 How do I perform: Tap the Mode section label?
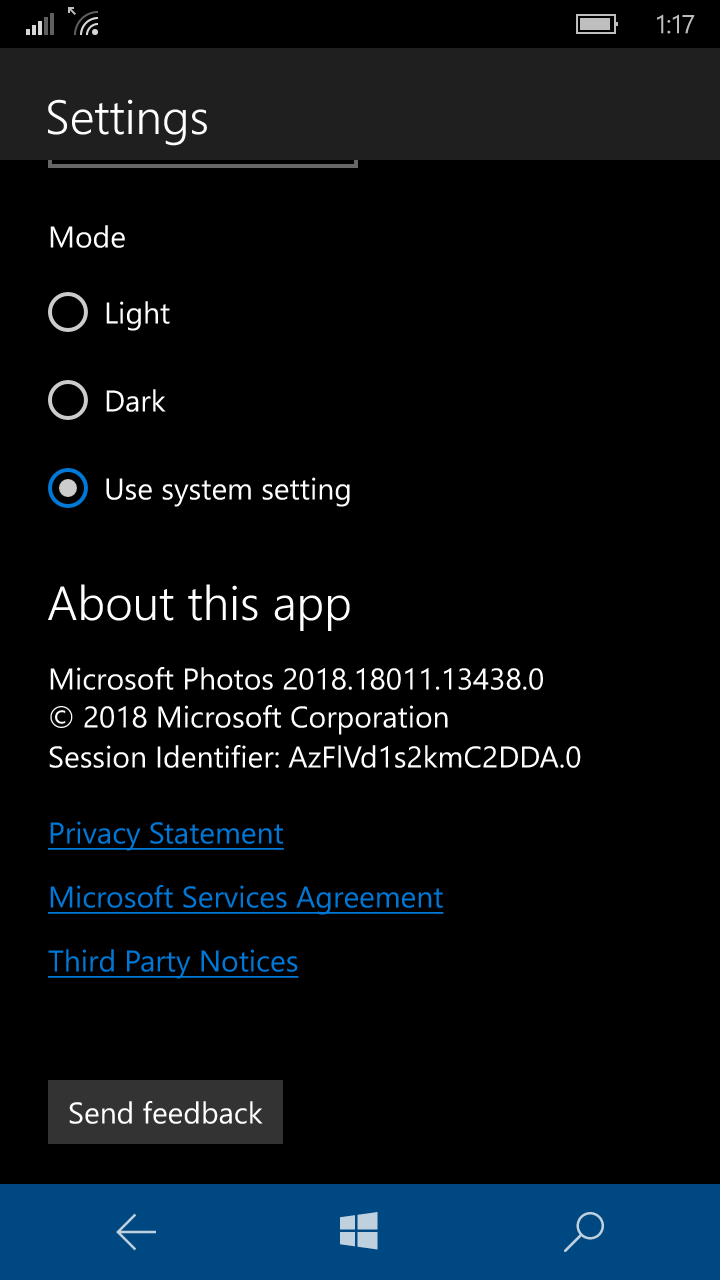click(x=87, y=237)
